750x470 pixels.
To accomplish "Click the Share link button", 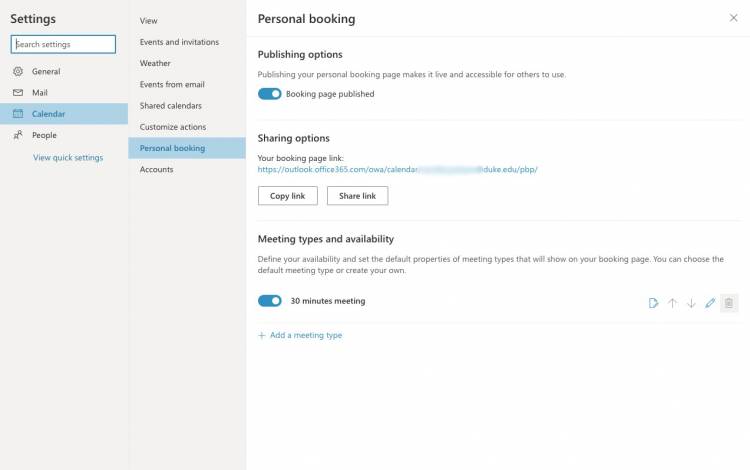I will 357,196.
